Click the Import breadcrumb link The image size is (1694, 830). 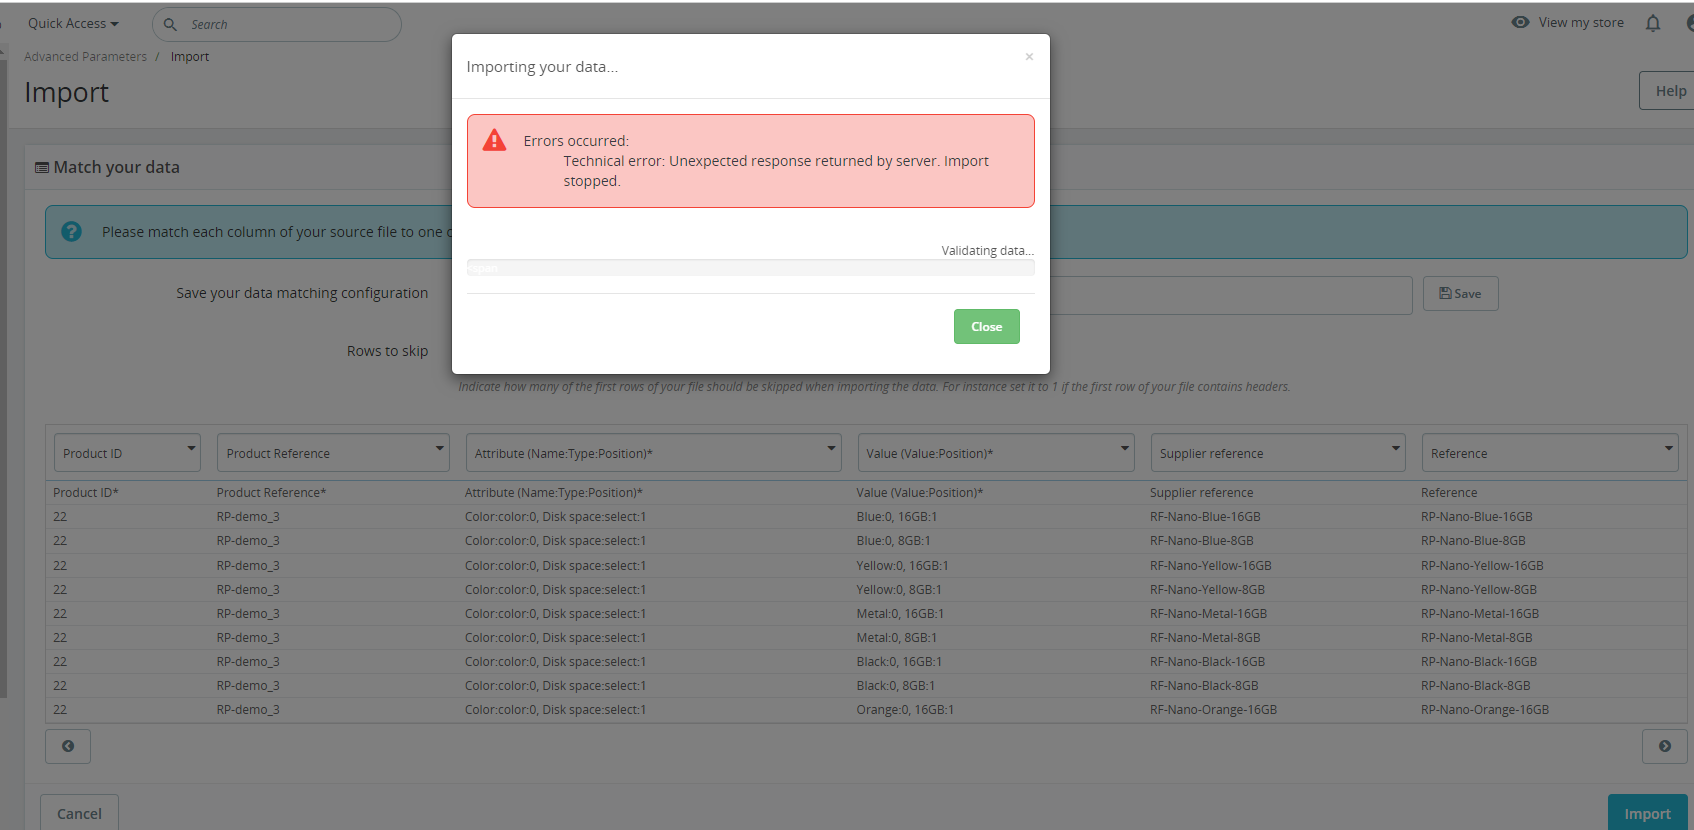[x=190, y=57]
